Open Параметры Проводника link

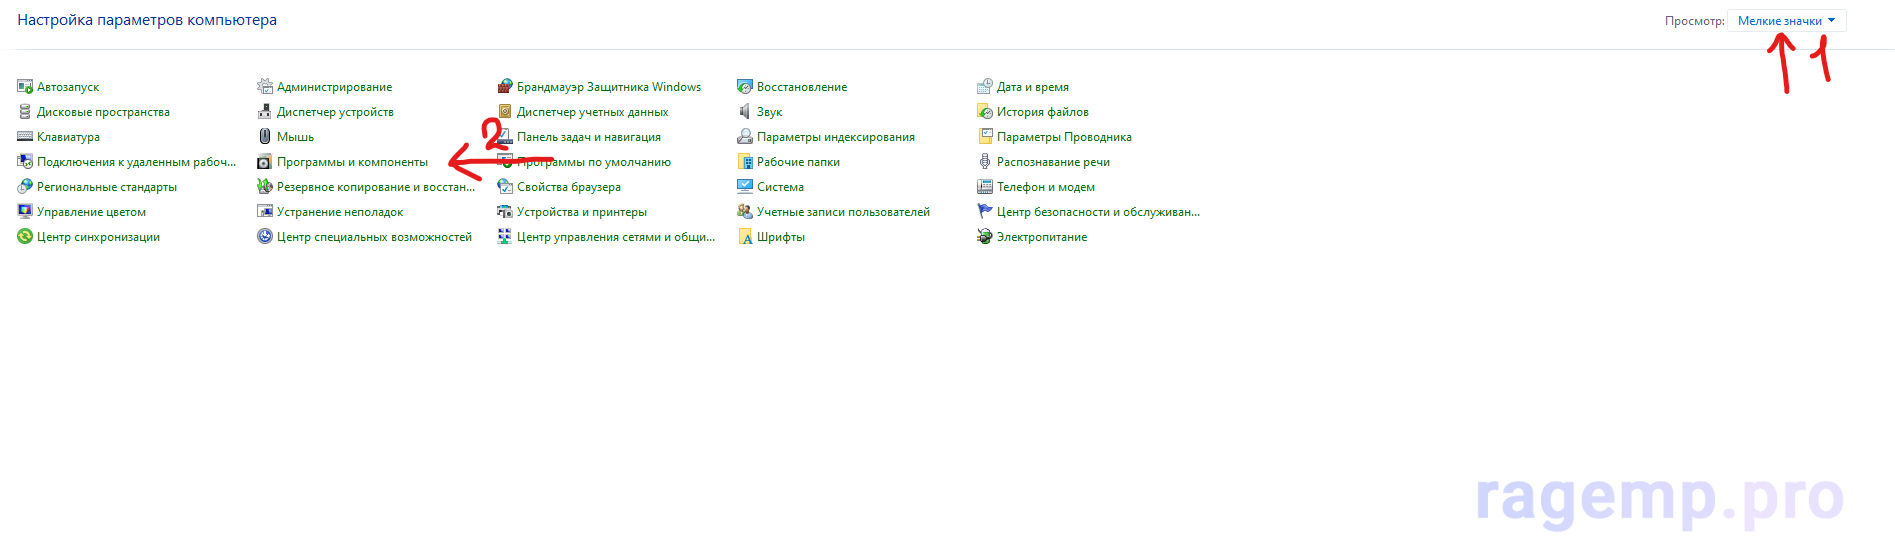[1064, 137]
